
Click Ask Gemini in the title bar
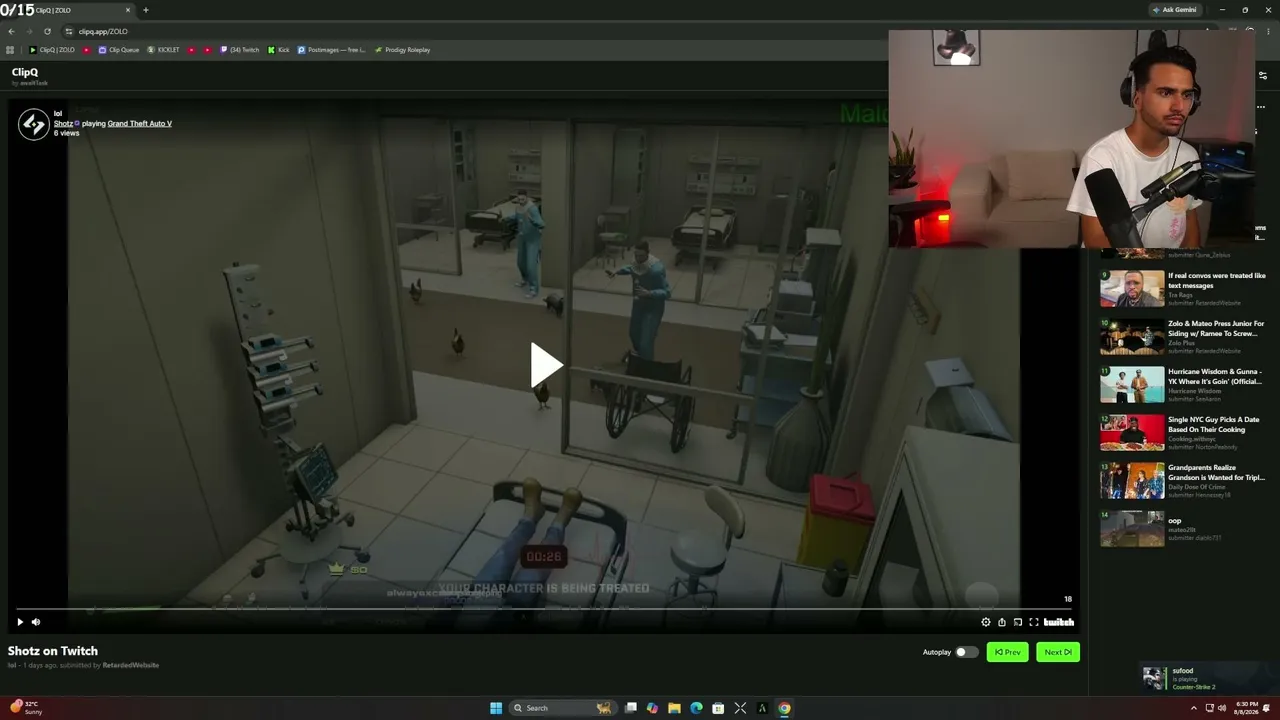tap(1174, 10)
